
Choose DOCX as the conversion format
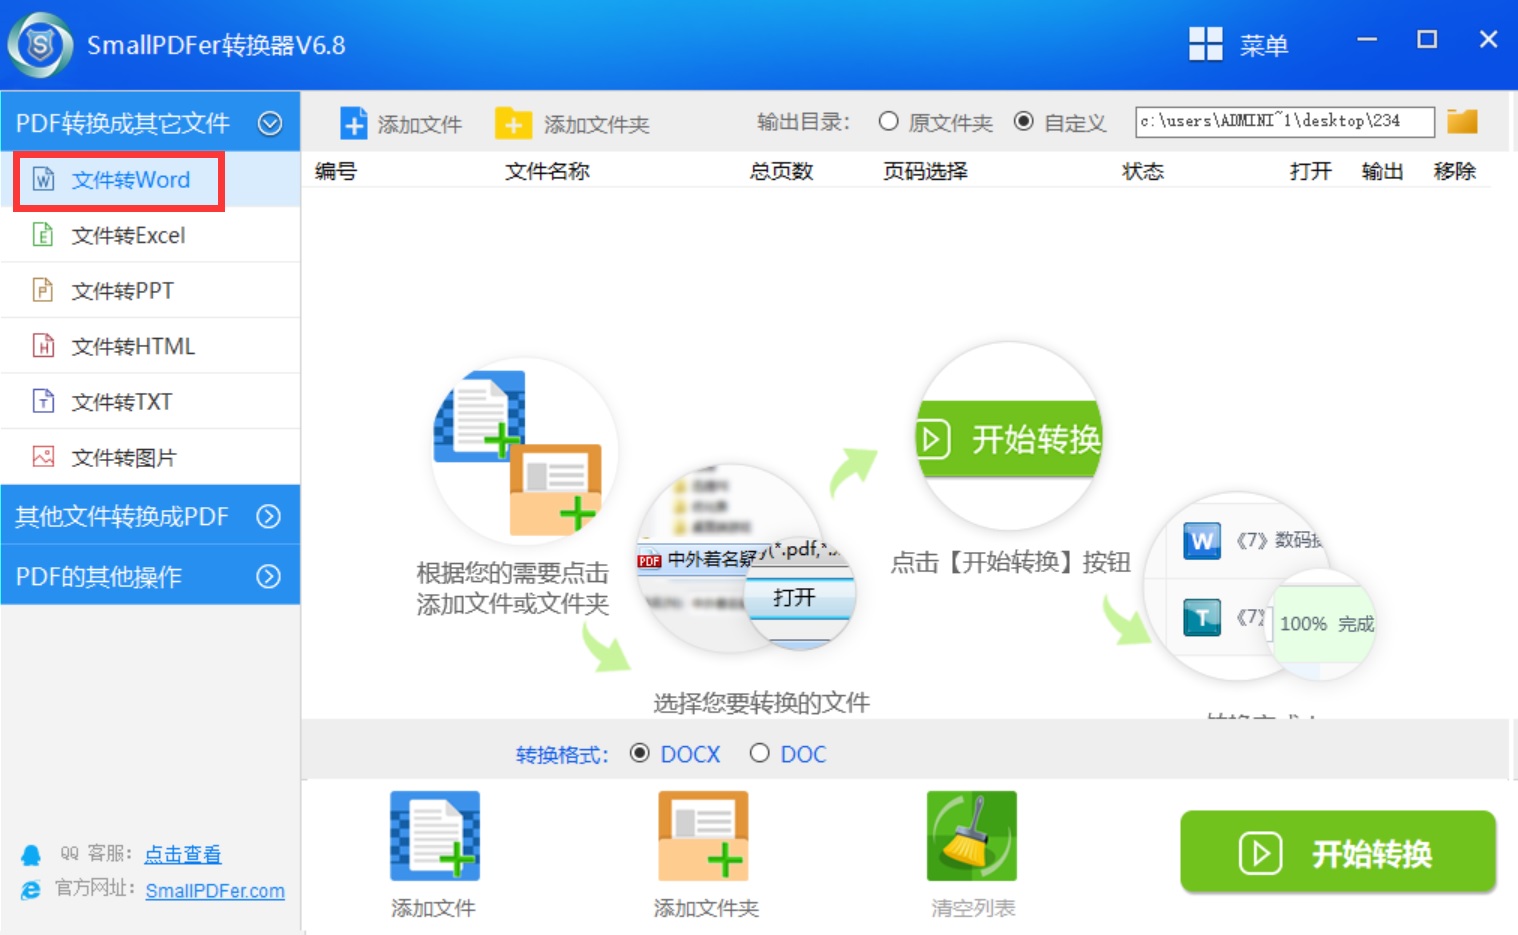(x=640, y=753)
